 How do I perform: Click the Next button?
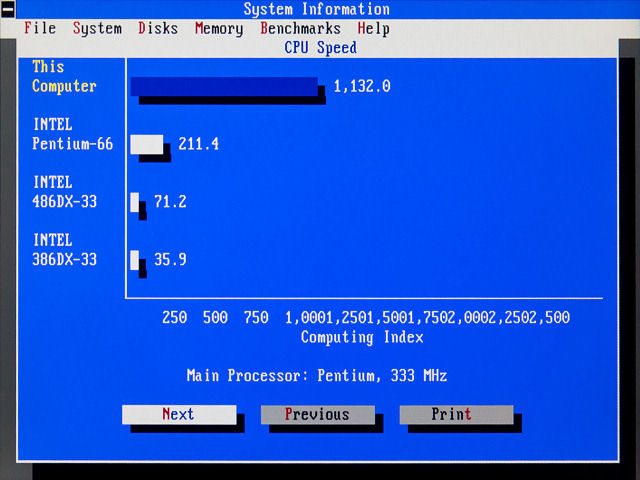[x=179, y=414]
